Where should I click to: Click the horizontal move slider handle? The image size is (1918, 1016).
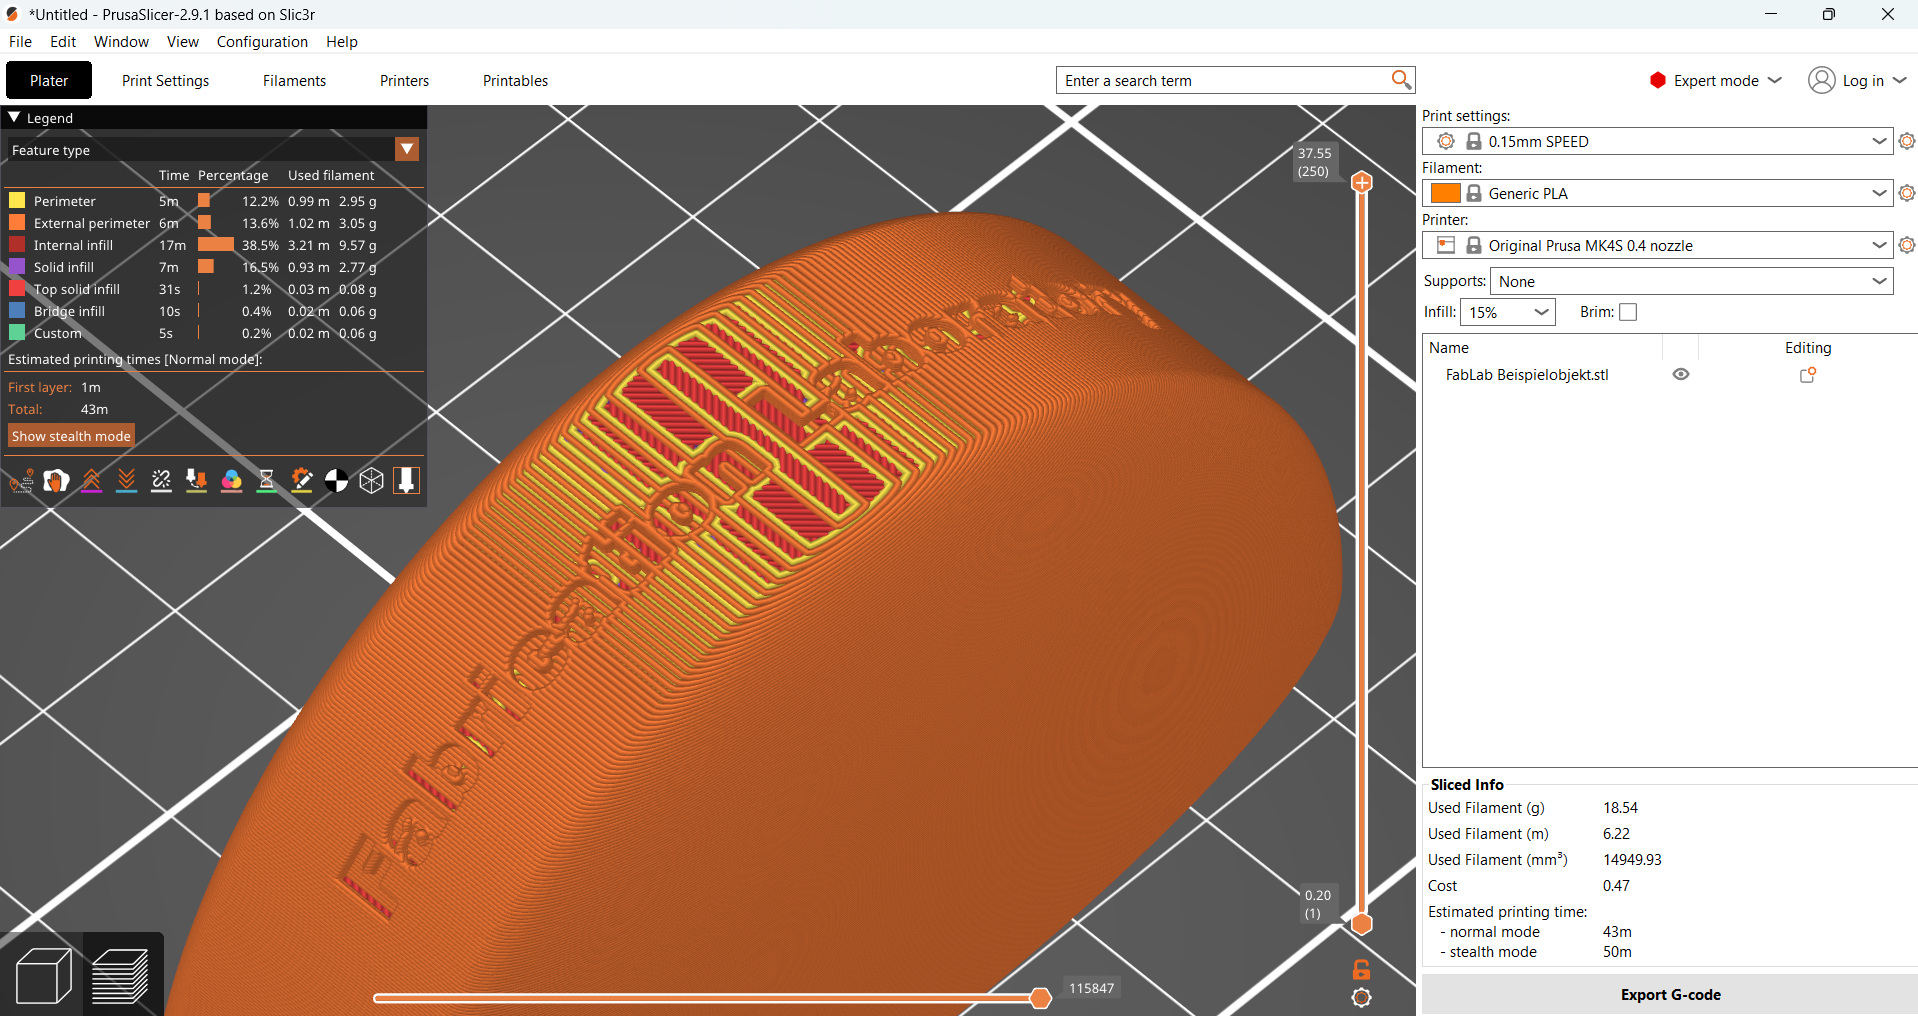tap(1040, 998)
